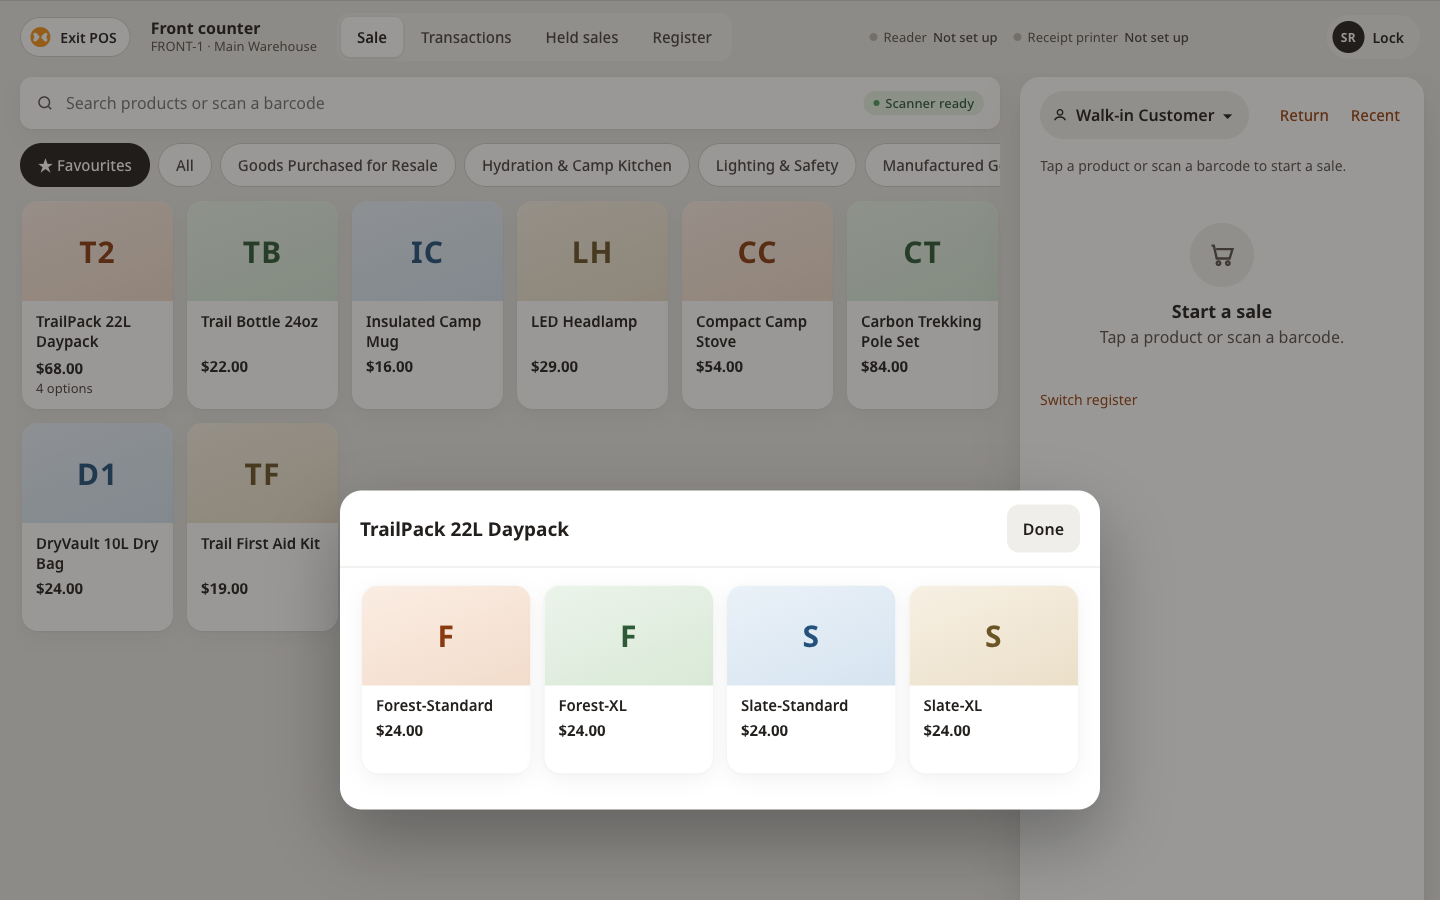Screen dimensions: 1440x900
Task: Open the Held sales tab
Action: (x=582, y=37)
